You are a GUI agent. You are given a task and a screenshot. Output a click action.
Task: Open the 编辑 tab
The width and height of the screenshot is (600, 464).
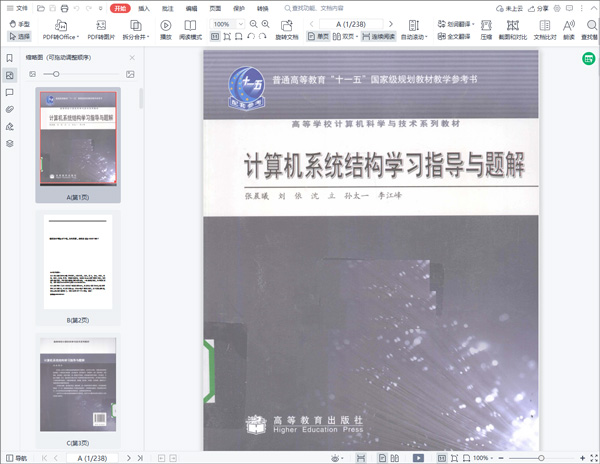pyautogui.click(x=191, y=8)
